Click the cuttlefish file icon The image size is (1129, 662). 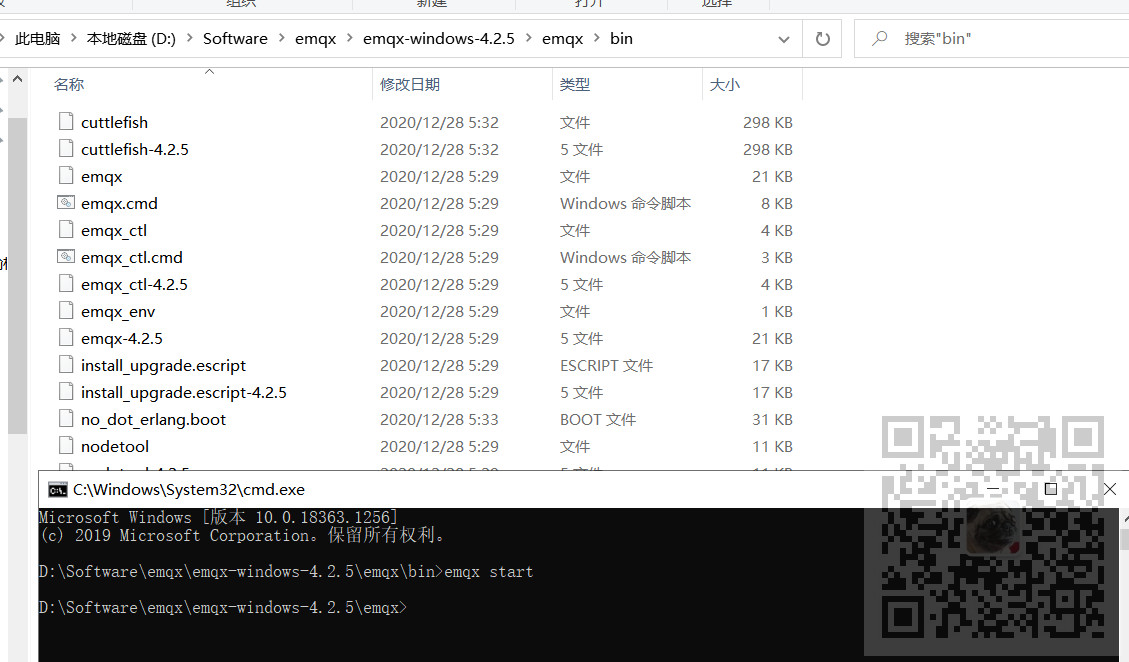point(66,122)
